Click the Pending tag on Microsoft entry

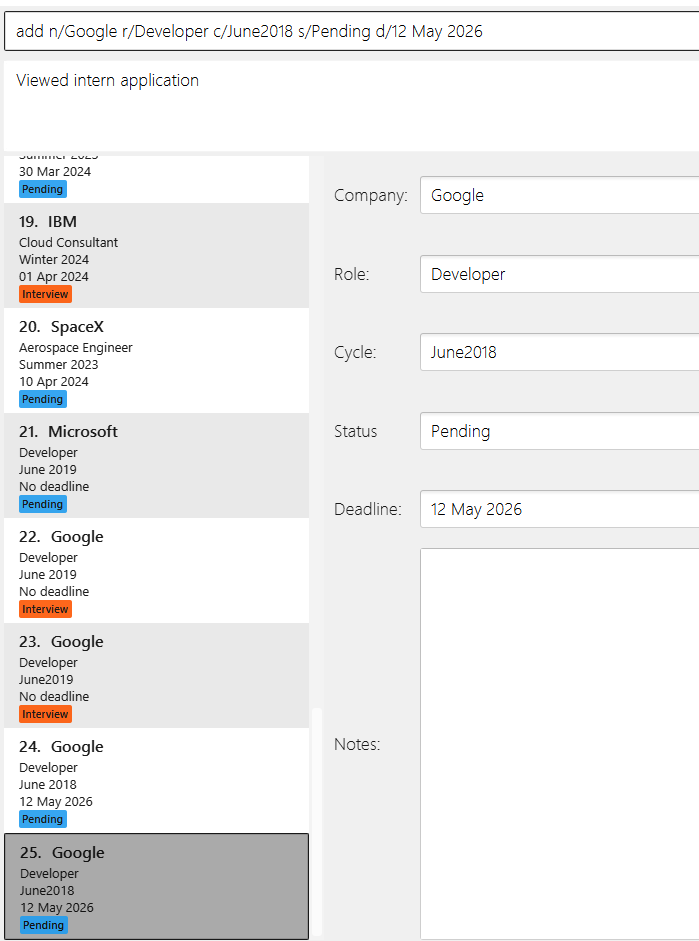click(x=43, y=504)
